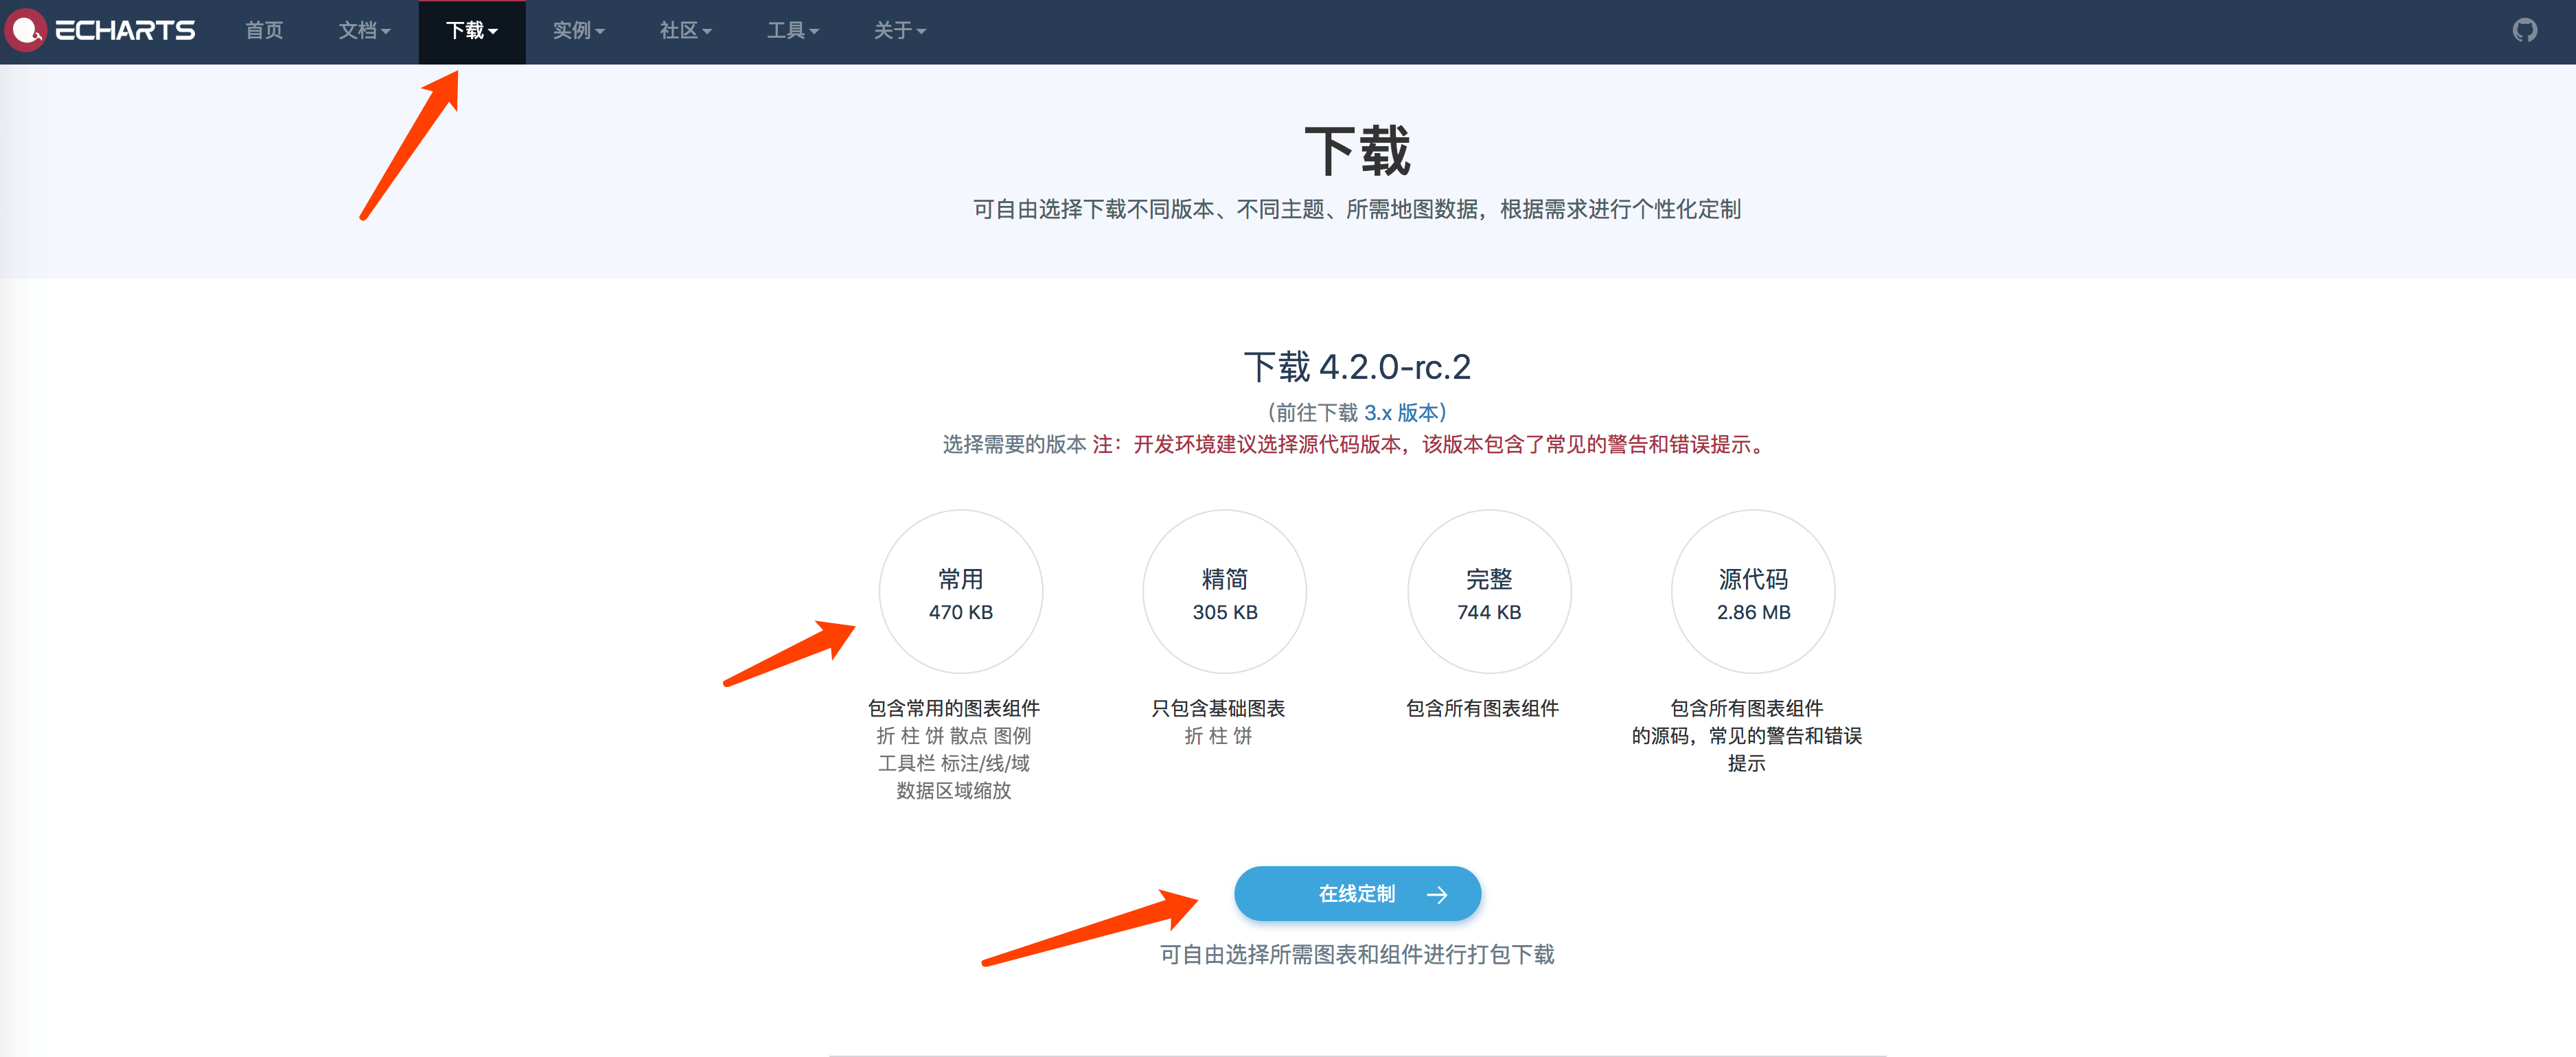Download the 精简 305 KB build
Image resolution: width=2576 pixels, height=1057 pixels.
(1225, 592)
